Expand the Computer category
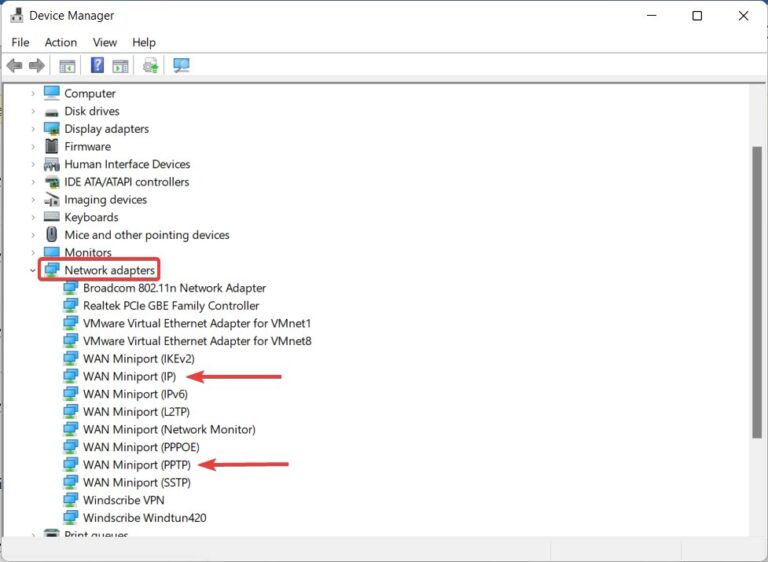This screenshot has width=768, height=562. [33, 93]
